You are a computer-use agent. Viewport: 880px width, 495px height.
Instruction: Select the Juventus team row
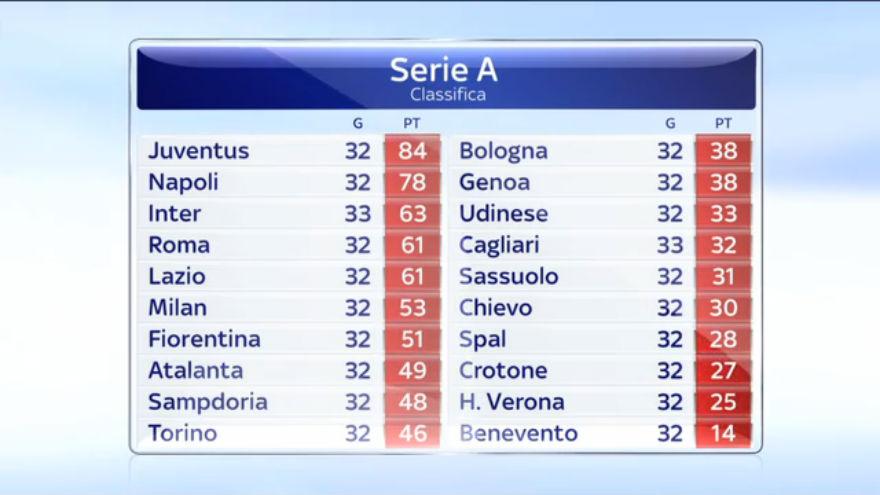click(289, 150)
